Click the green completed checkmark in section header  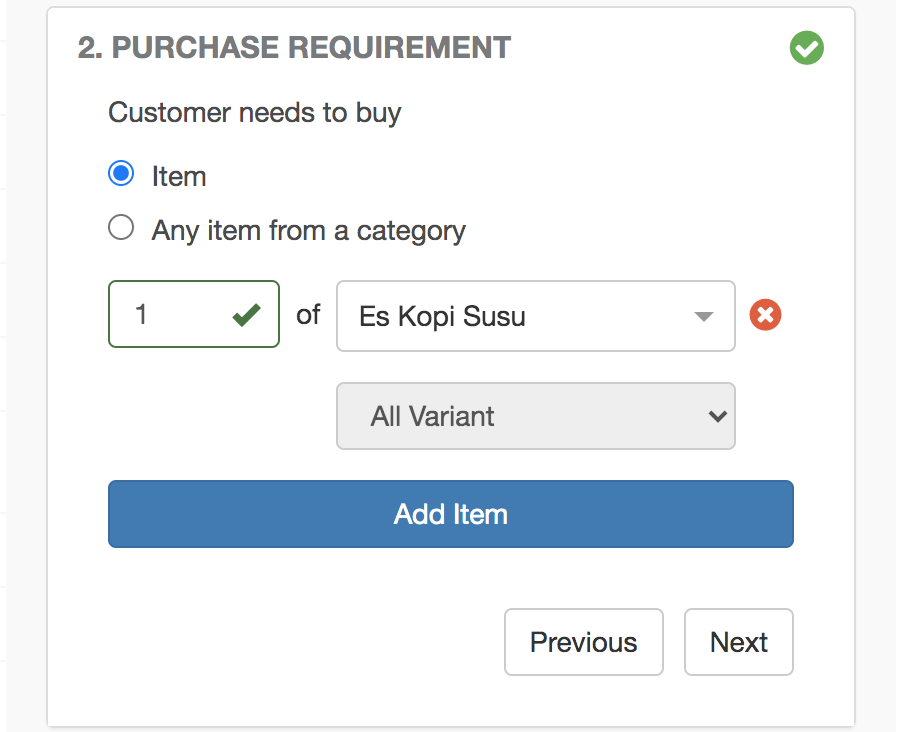tap(806, 48)
